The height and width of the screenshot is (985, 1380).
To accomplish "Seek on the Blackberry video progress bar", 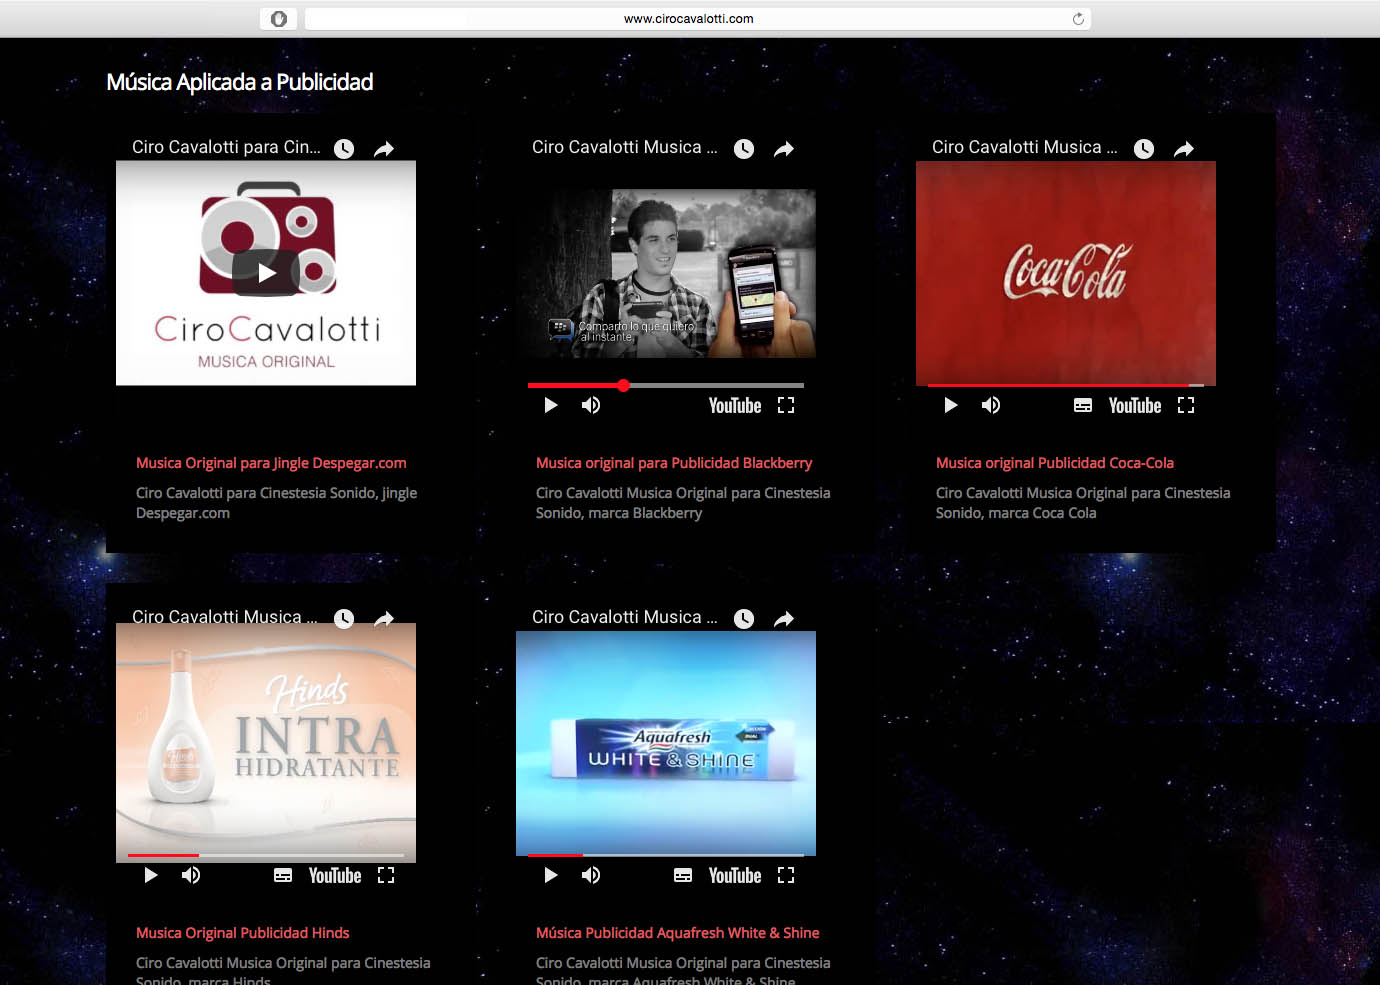I will [x=700, y=385].
